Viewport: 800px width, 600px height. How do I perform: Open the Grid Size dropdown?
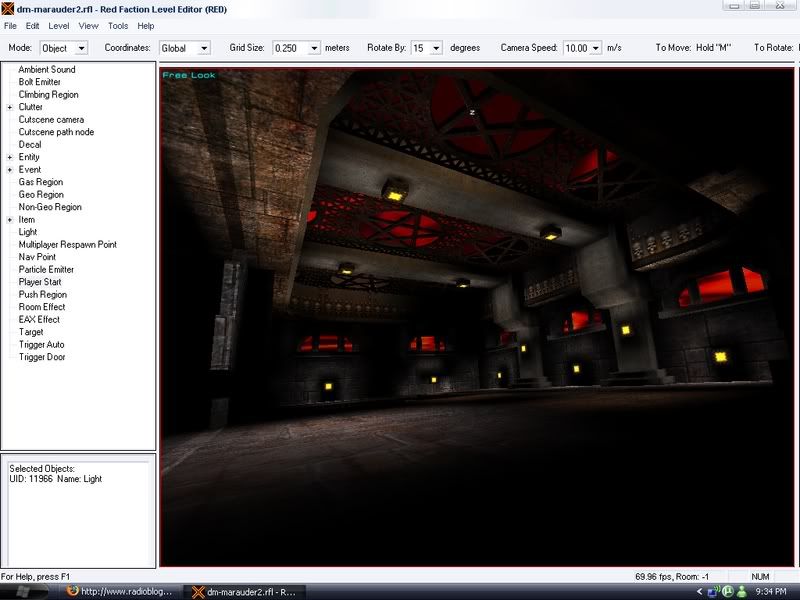(314, 48)
